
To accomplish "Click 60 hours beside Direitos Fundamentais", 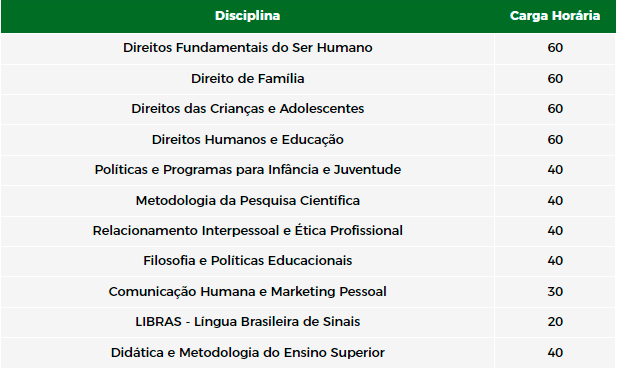I will (x=555, y=48).
